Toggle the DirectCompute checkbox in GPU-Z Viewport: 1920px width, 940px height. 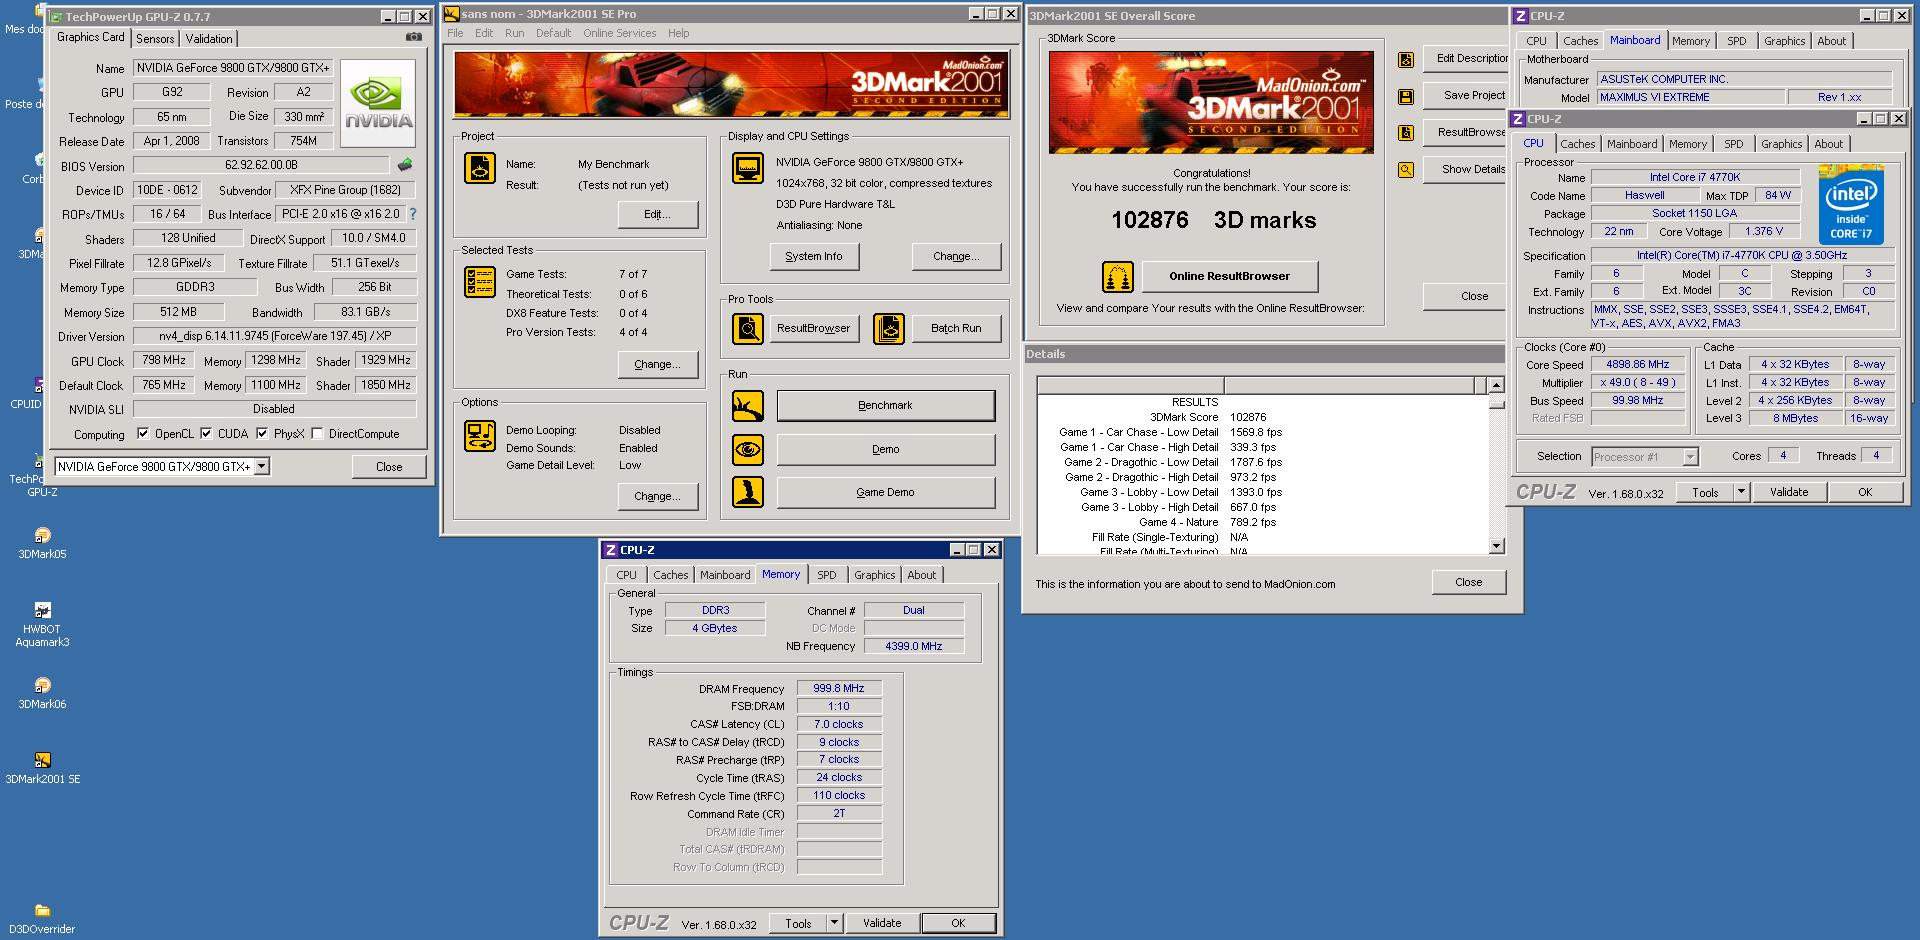click(317, 433)
